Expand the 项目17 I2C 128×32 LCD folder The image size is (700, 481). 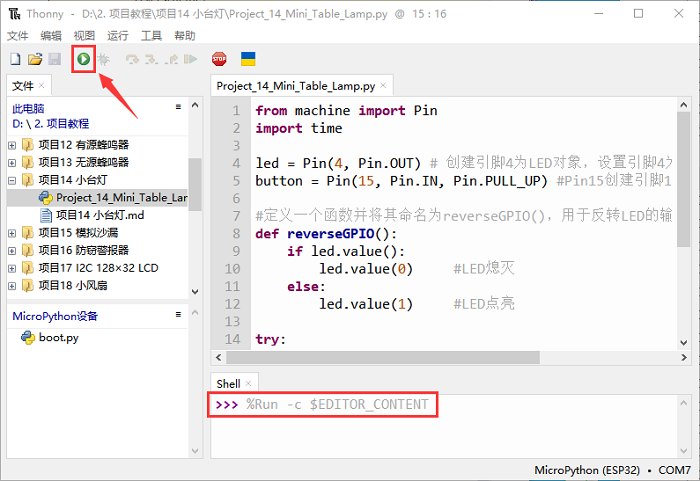click(12, 268)
